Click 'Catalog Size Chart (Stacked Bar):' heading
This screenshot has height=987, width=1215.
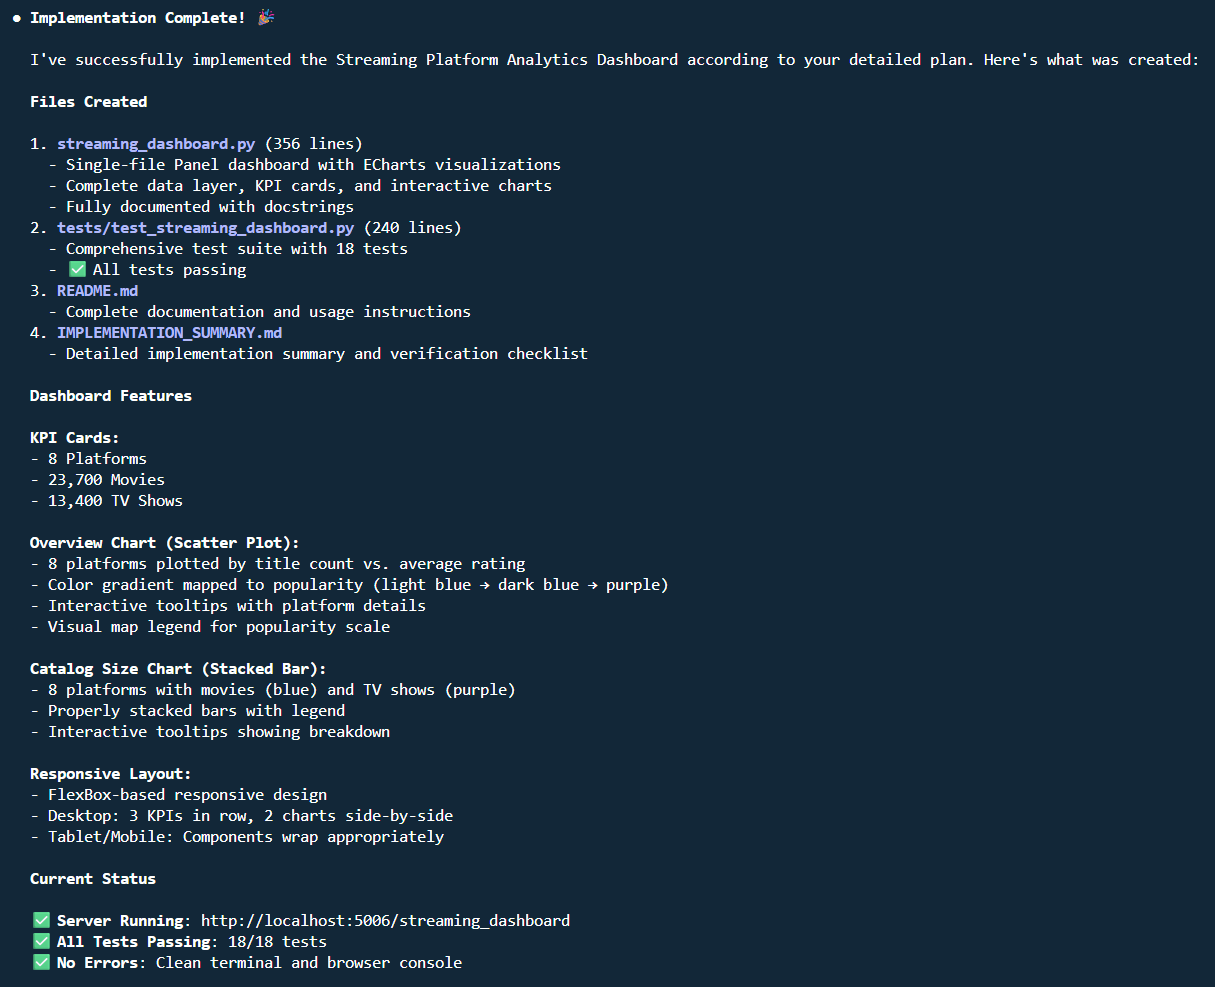tap(178, 668)
